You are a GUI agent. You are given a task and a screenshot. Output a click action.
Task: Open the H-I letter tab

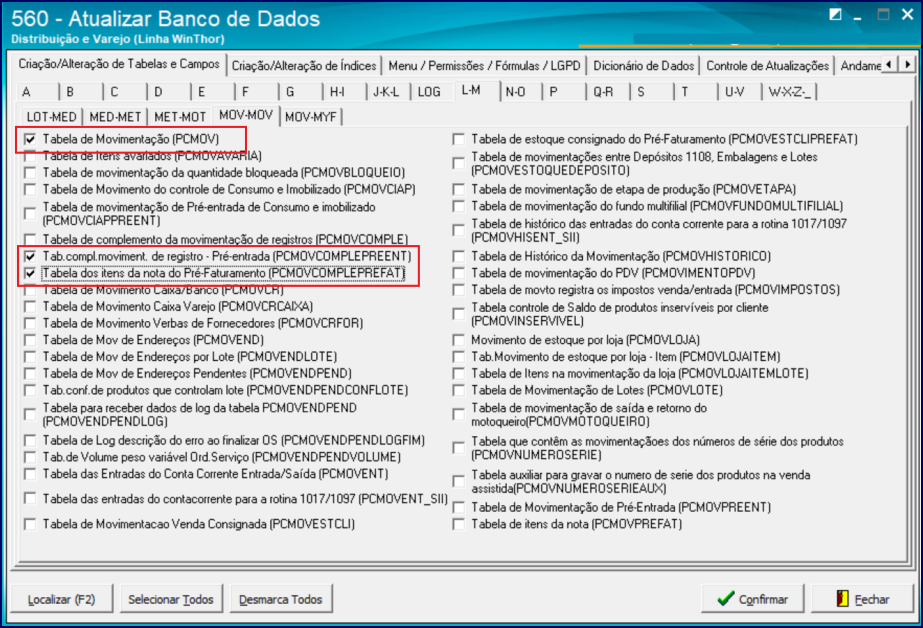point(344,92)
